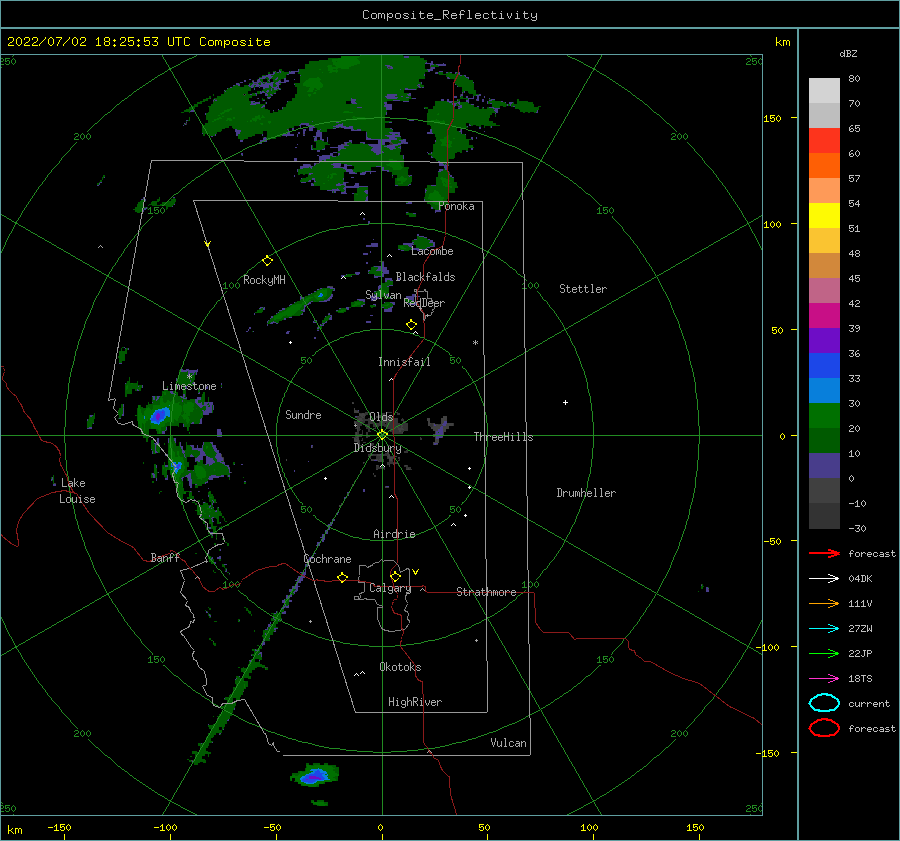Click the white 04DK arrow icon
This screenshot has height=841, width=900.
tap(824, 578)
